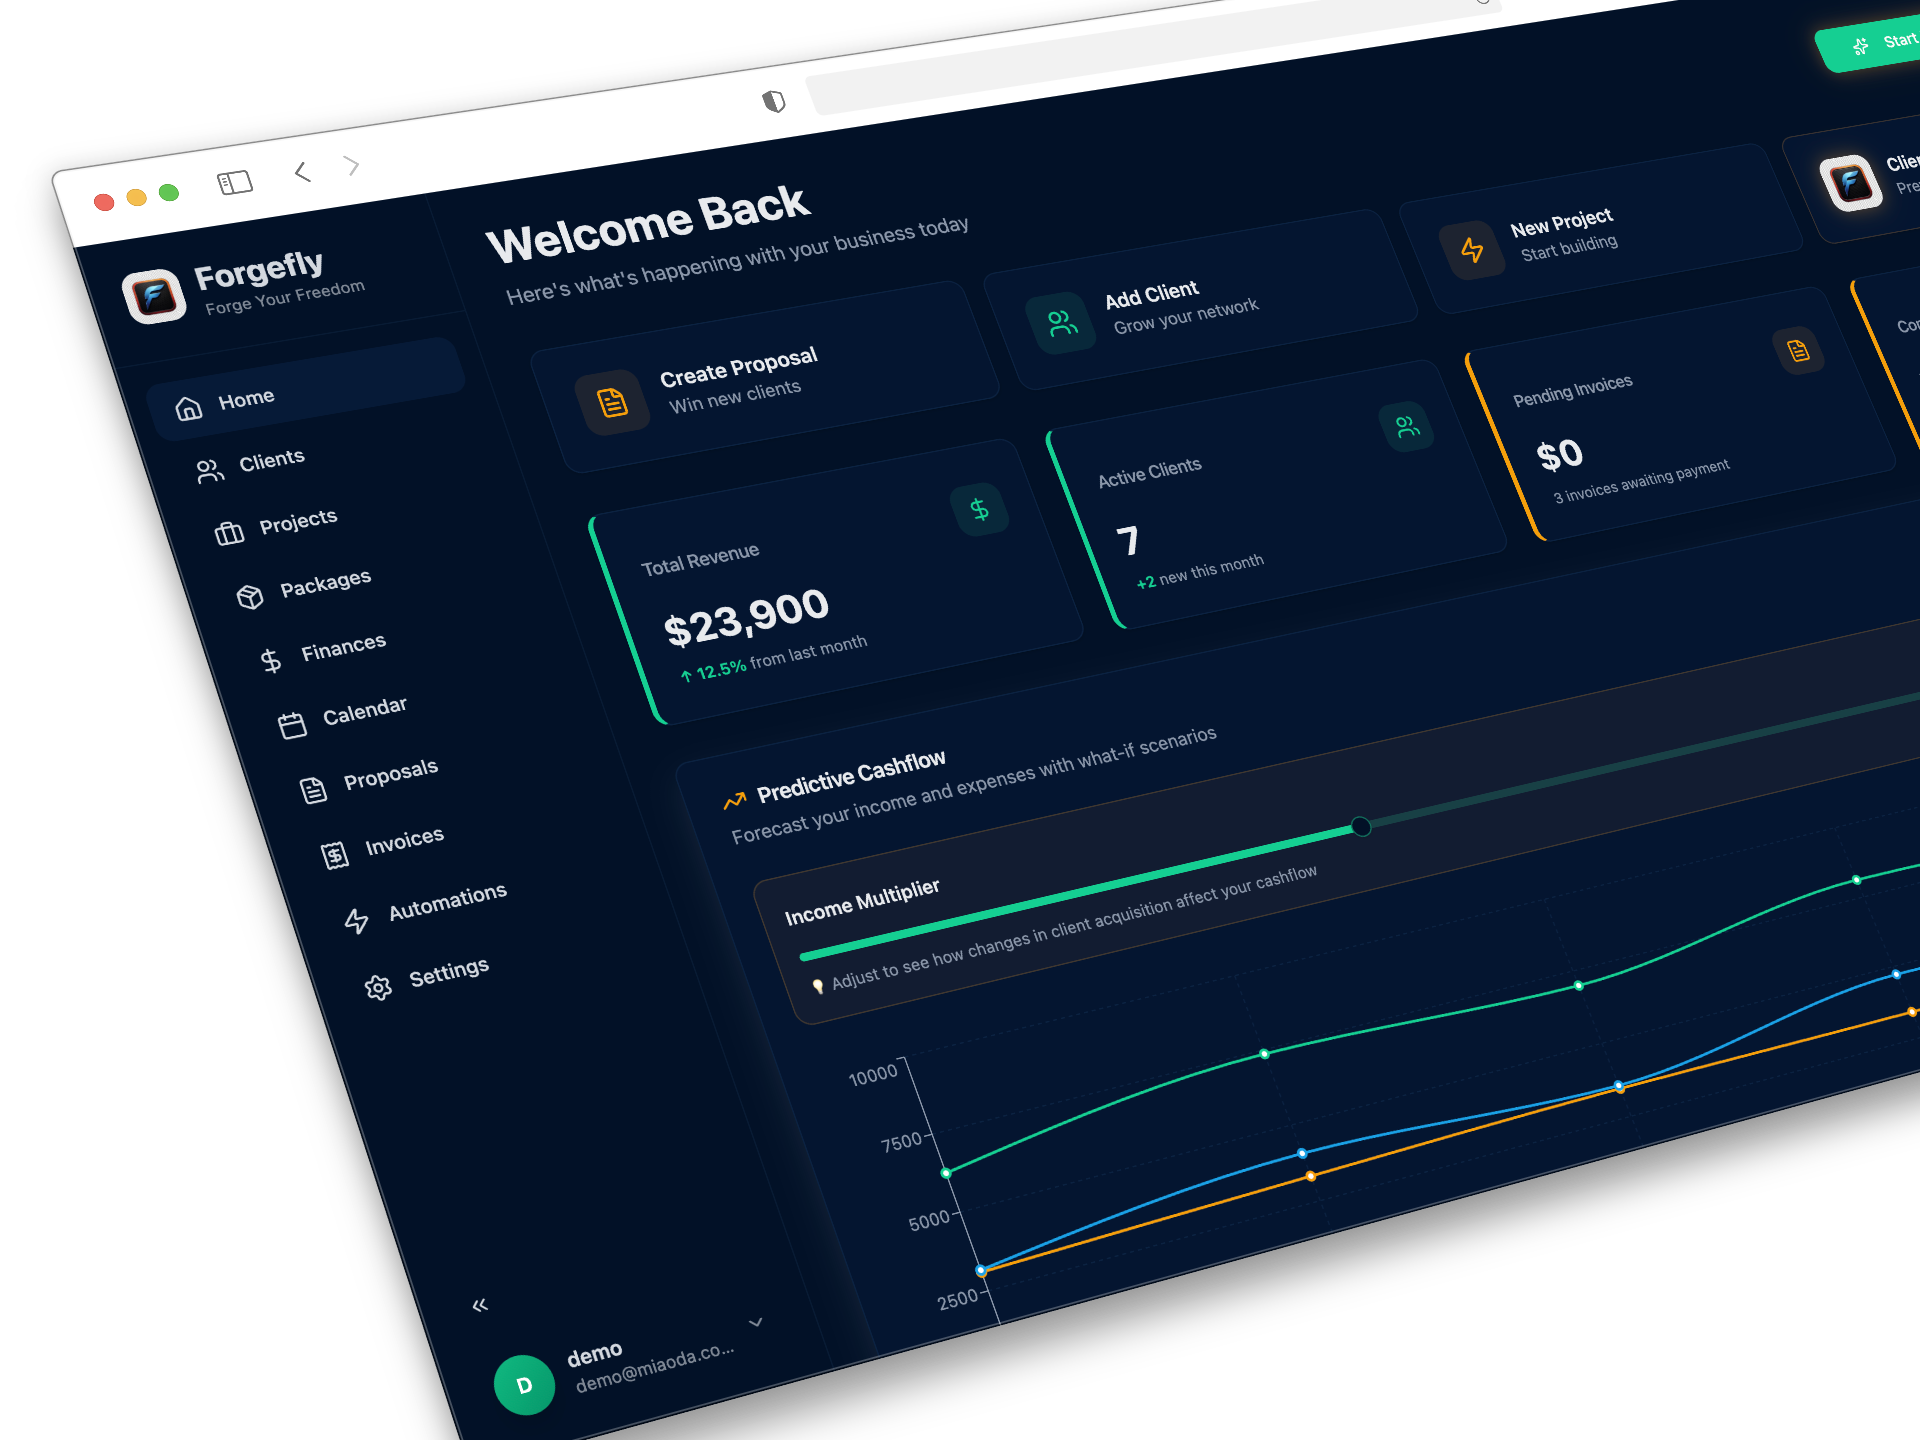Click the demo@miaoda.co email text
Viewport: 1920px width, 1440px height.
655,1367
